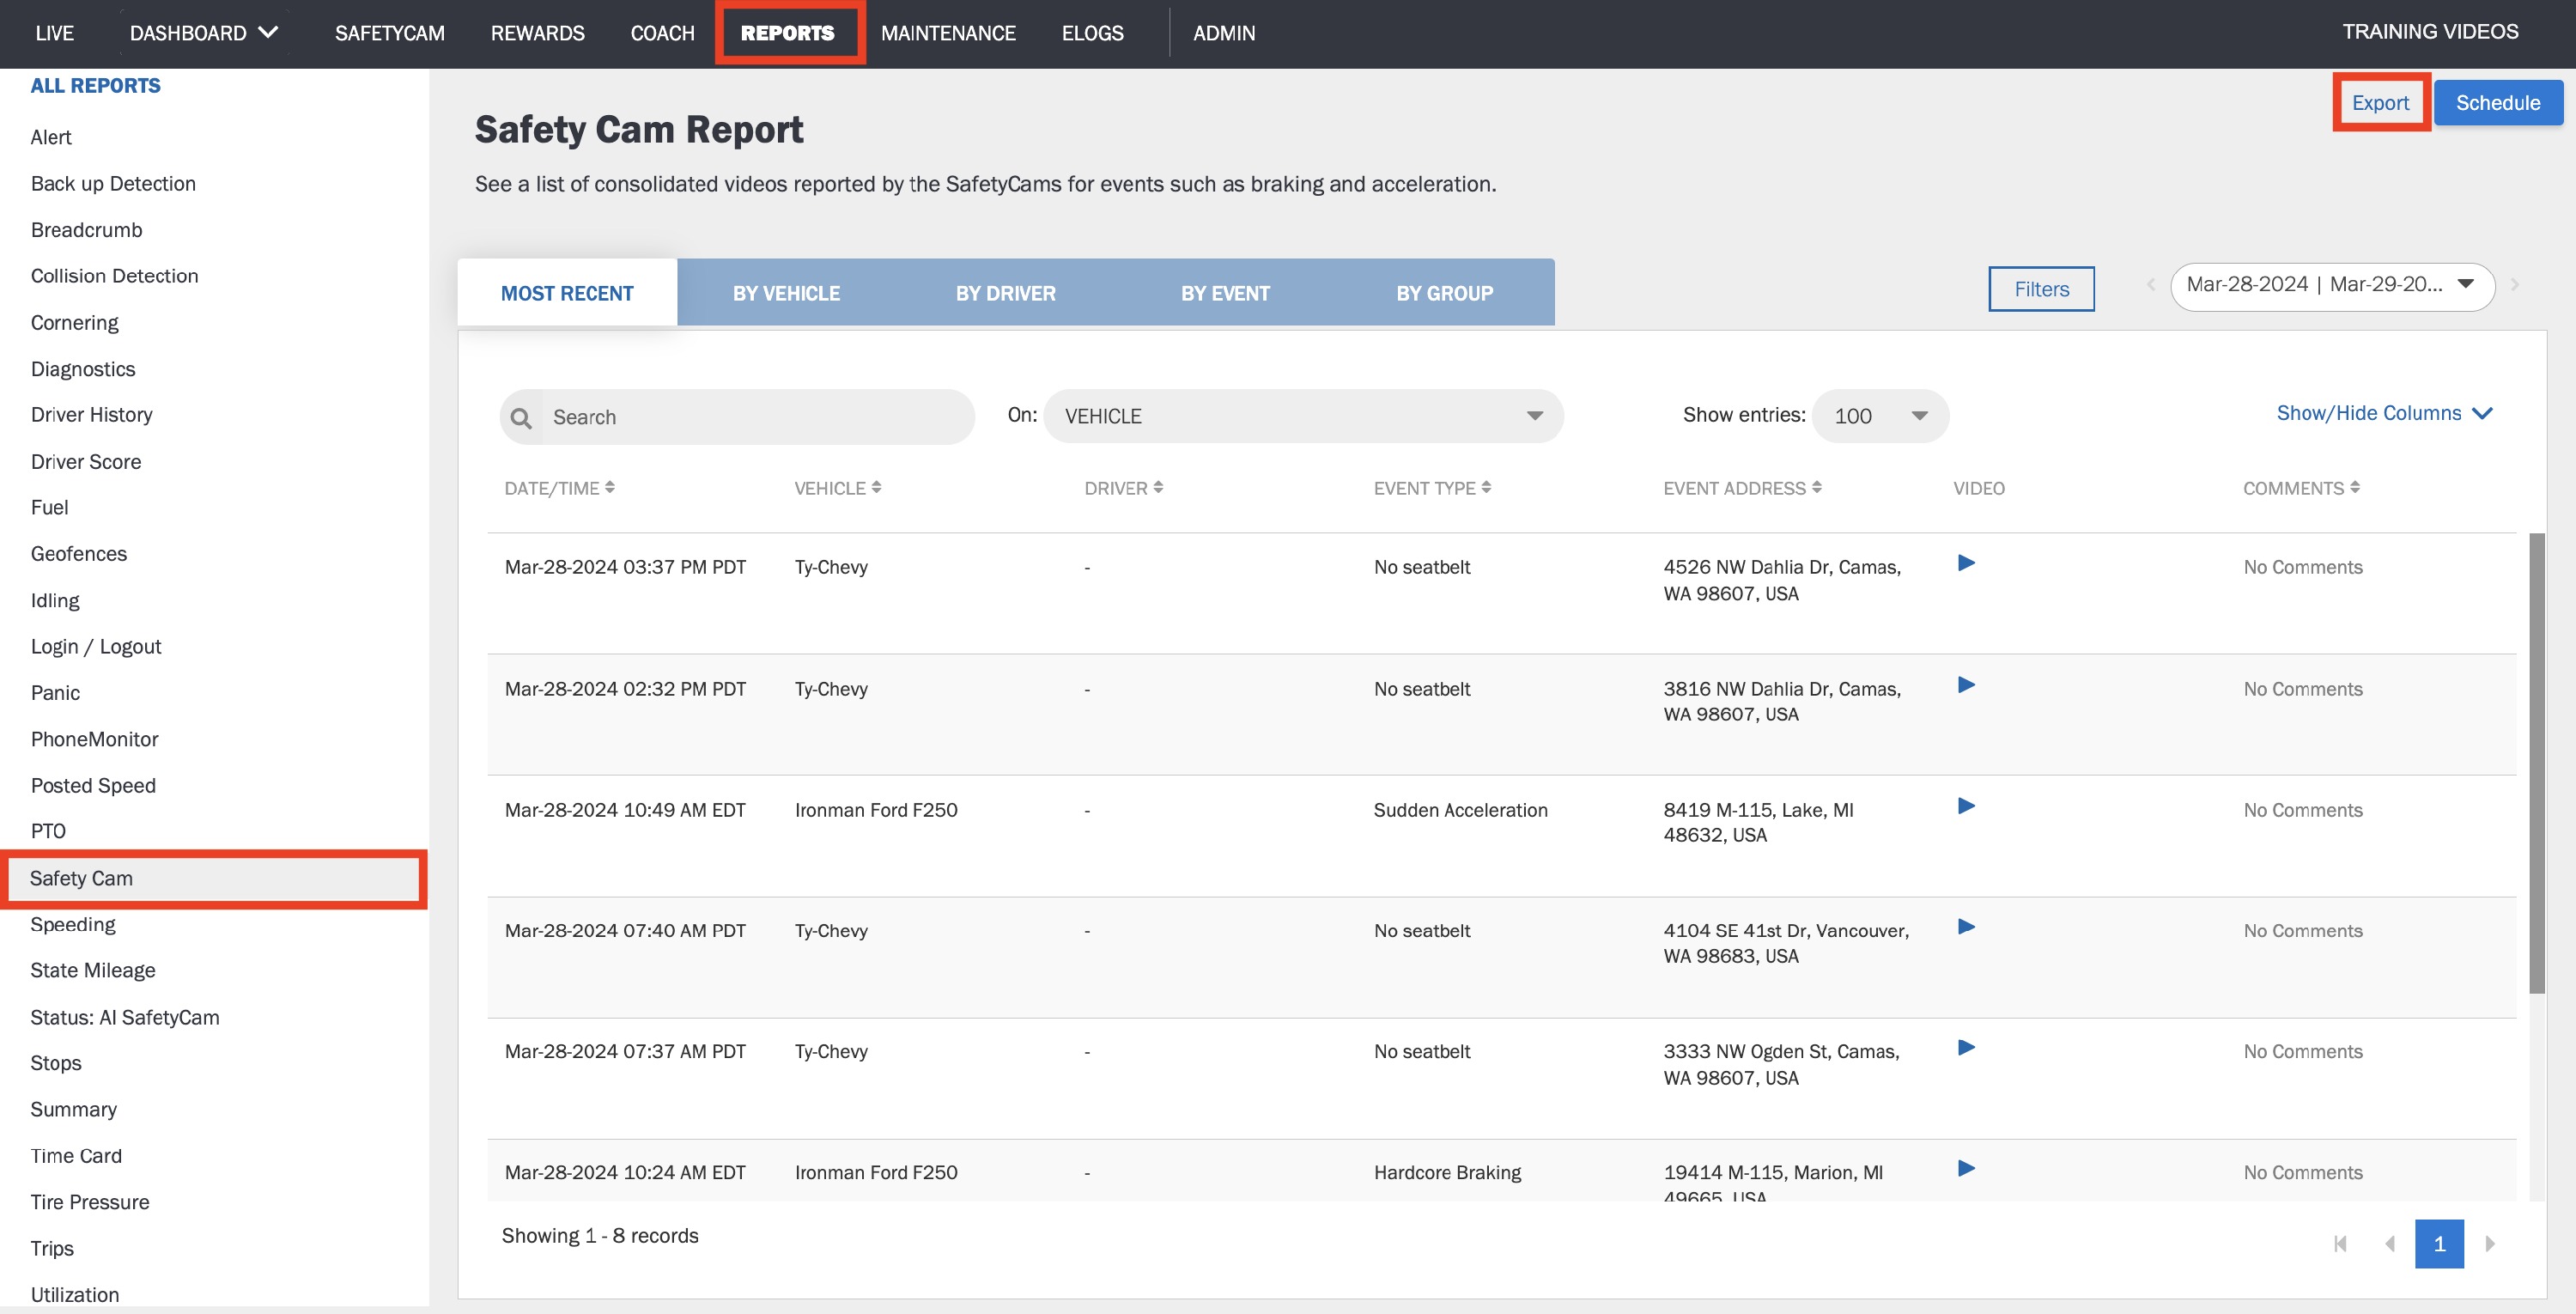Image resolution: width=2576 pixels, height=1314 pixels.
Task: Open the ELOGS navigation item
Action: pos(1092,33)
